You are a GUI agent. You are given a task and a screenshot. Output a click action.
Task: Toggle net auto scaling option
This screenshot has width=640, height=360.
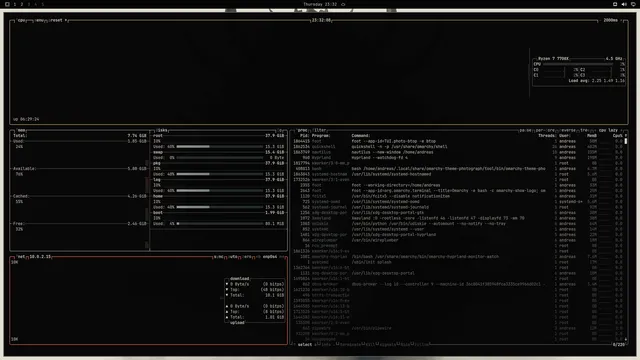pyautogui.click(x=233, y=257)
